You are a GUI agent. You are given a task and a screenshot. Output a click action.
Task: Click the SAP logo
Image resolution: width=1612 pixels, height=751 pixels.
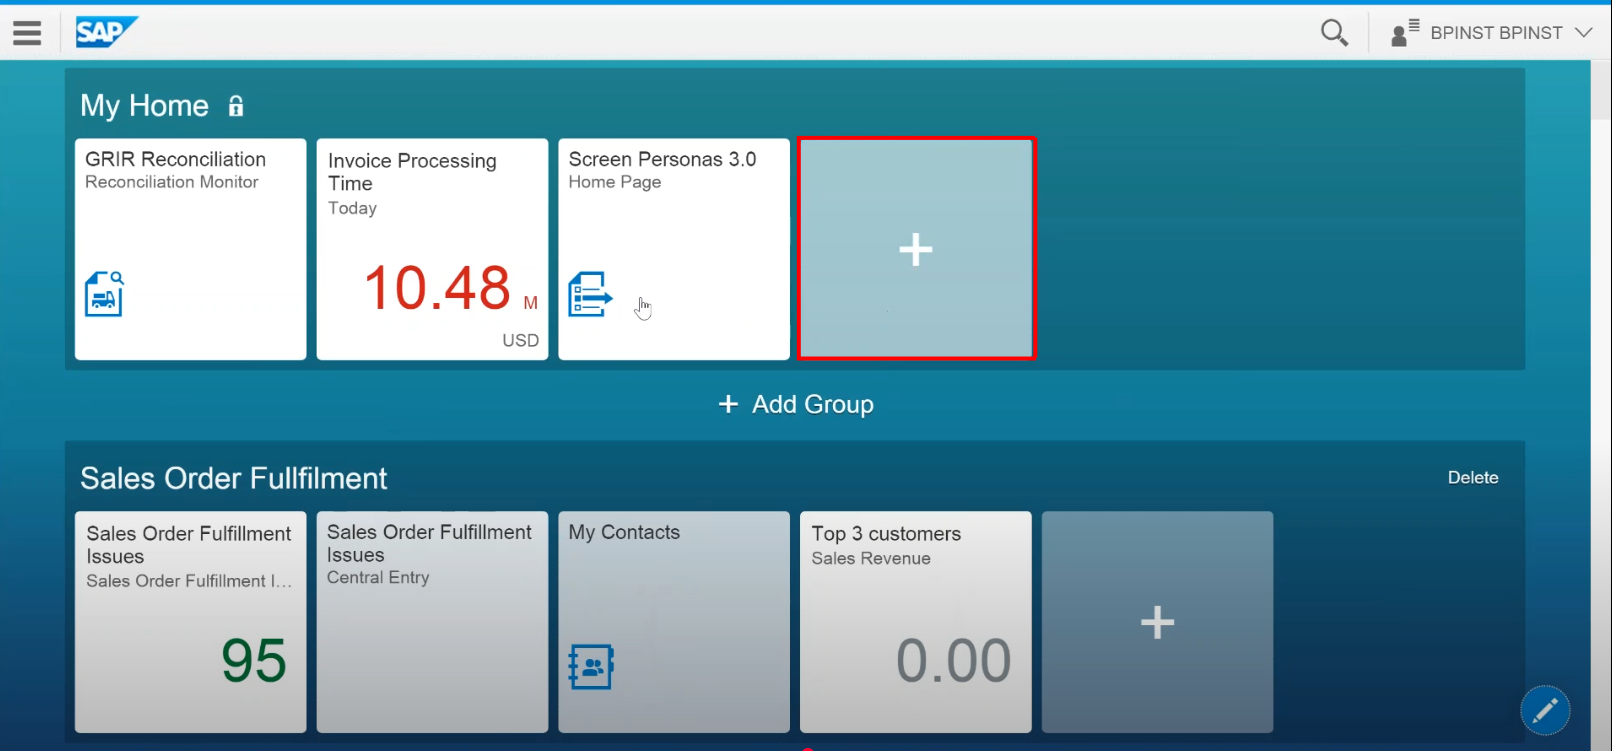pyautogui.click(x=106, y=32)
